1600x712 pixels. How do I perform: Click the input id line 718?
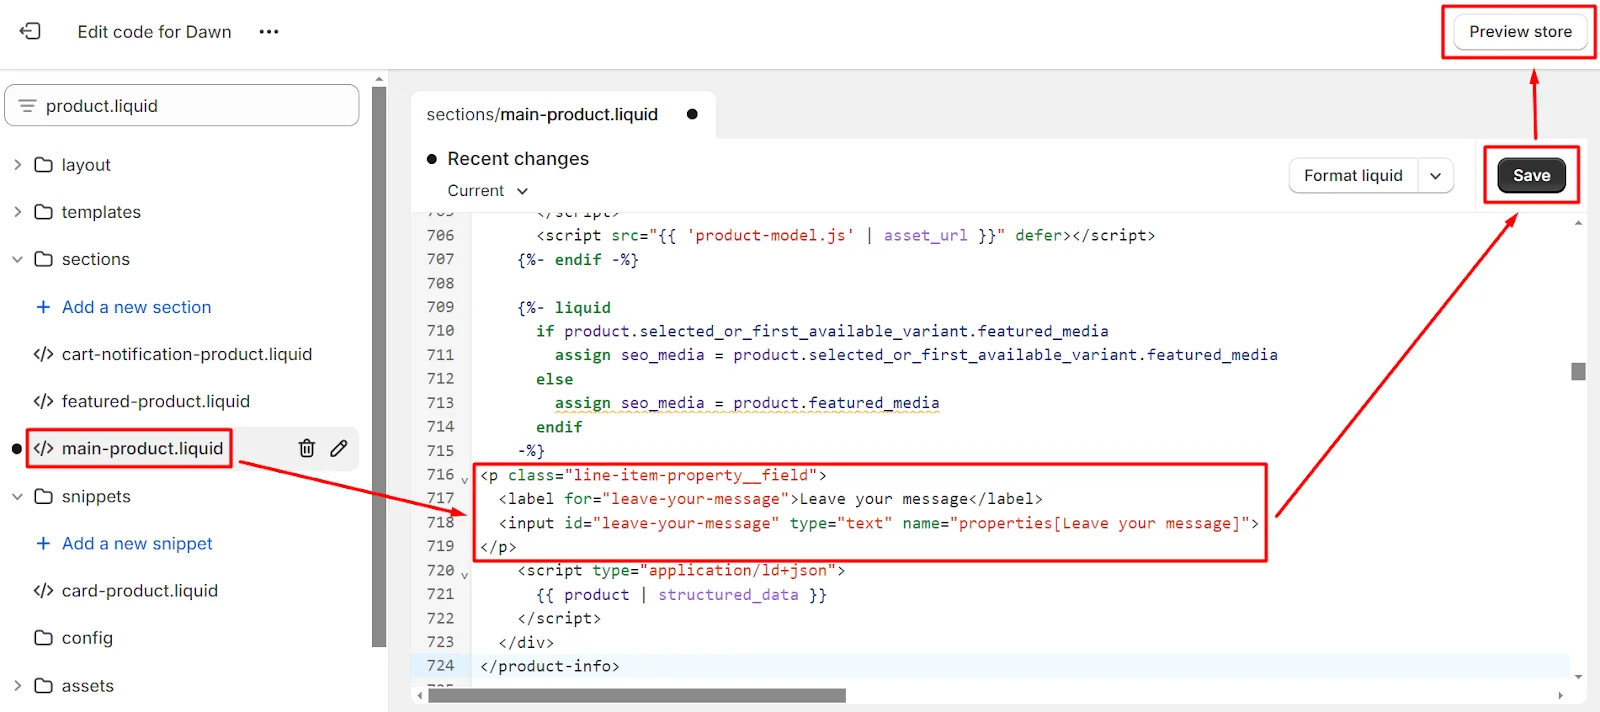point(878,523)
